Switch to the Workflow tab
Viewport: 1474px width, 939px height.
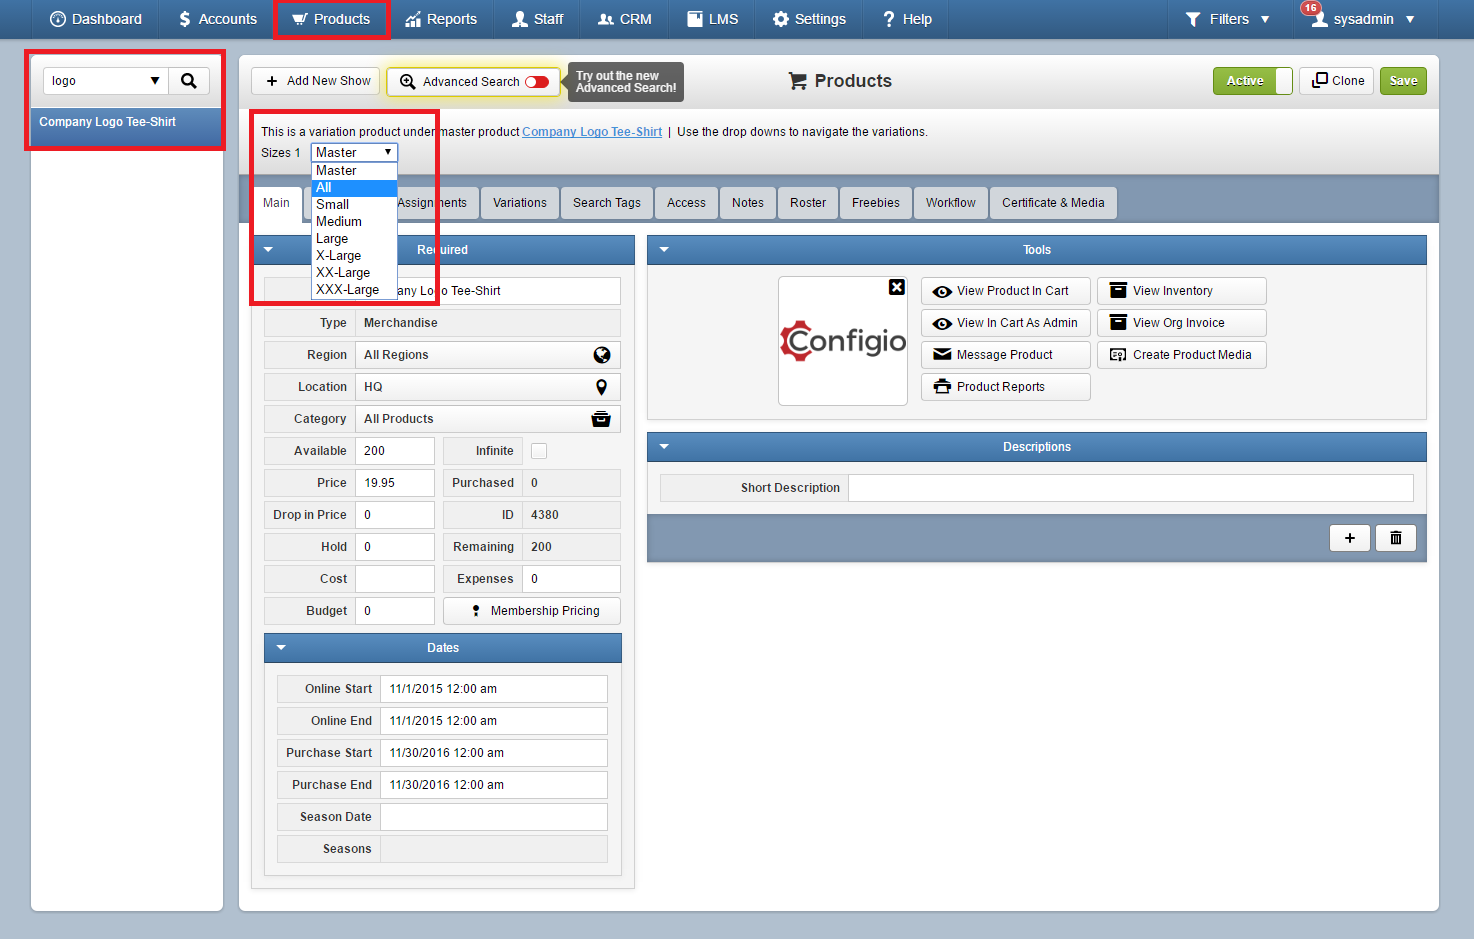pyautogui.click(x=951, y=203)
